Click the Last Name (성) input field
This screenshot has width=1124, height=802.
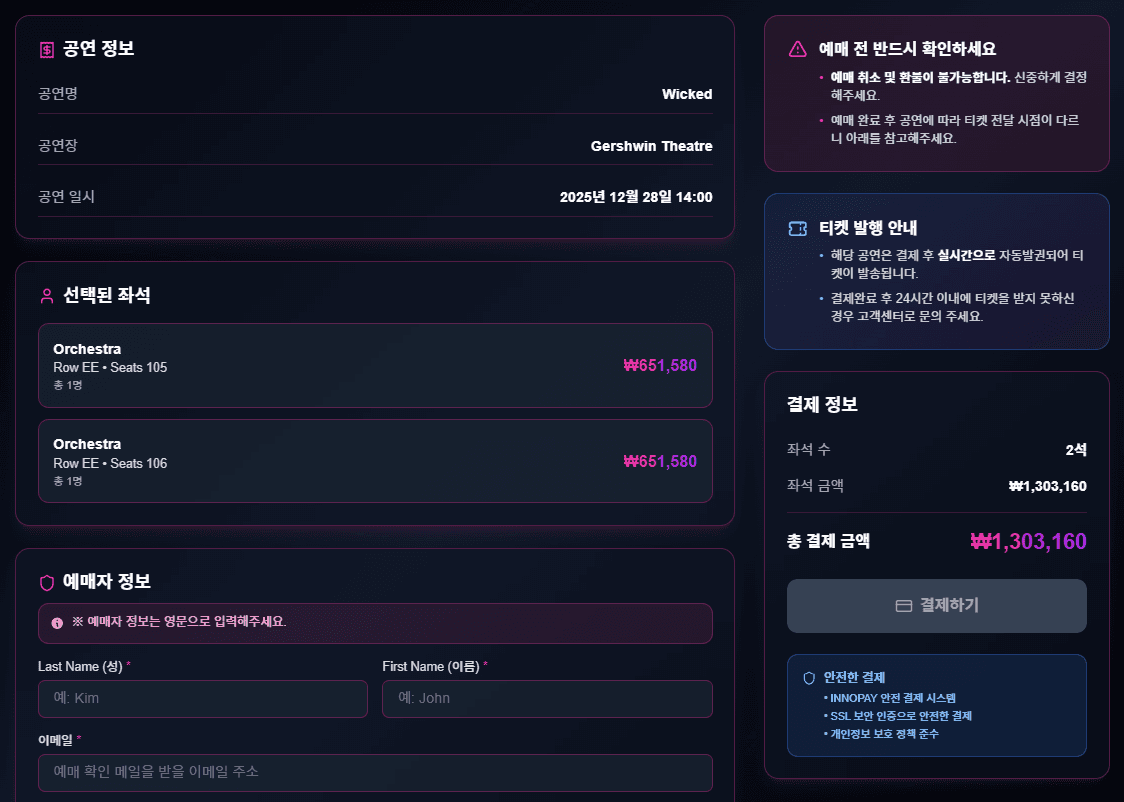pyautogui.click(x=202, y=698)
